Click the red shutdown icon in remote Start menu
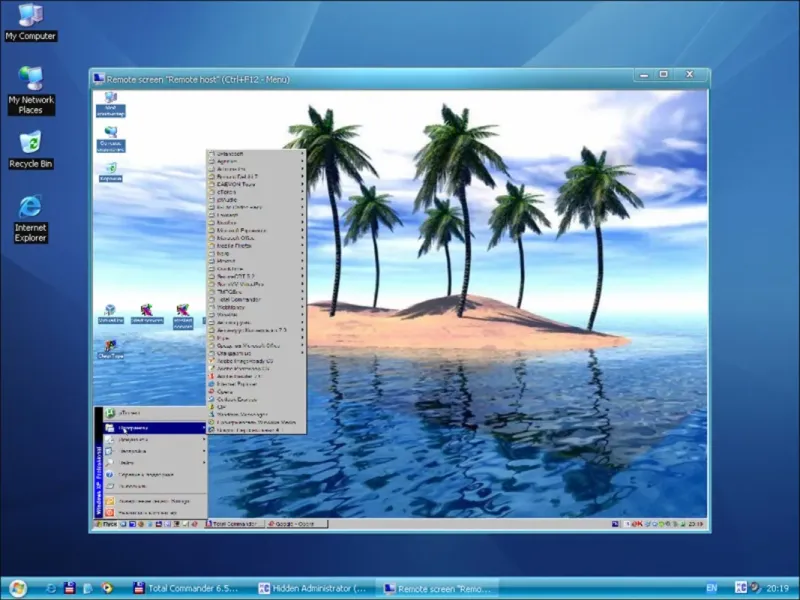Image resolution: width=800 pixels, height=600 pixels. [110, 512]
